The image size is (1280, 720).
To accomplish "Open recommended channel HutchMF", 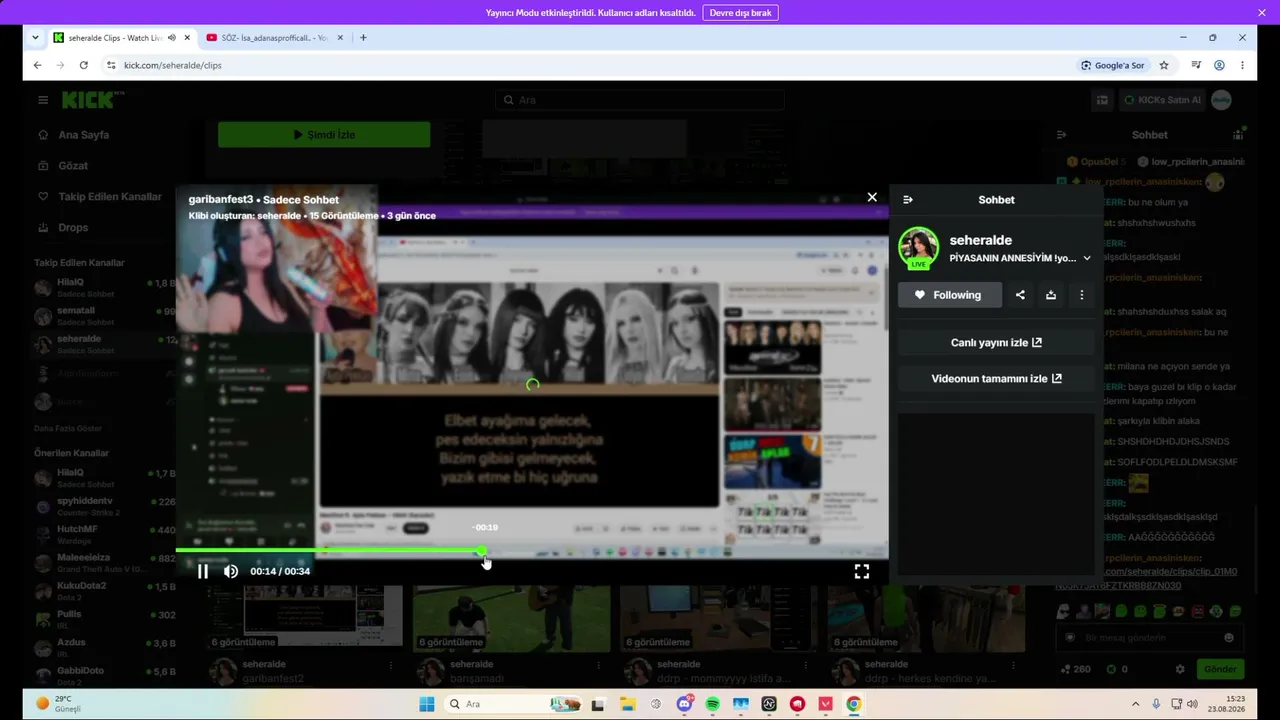I will click(x=105, y=533).
